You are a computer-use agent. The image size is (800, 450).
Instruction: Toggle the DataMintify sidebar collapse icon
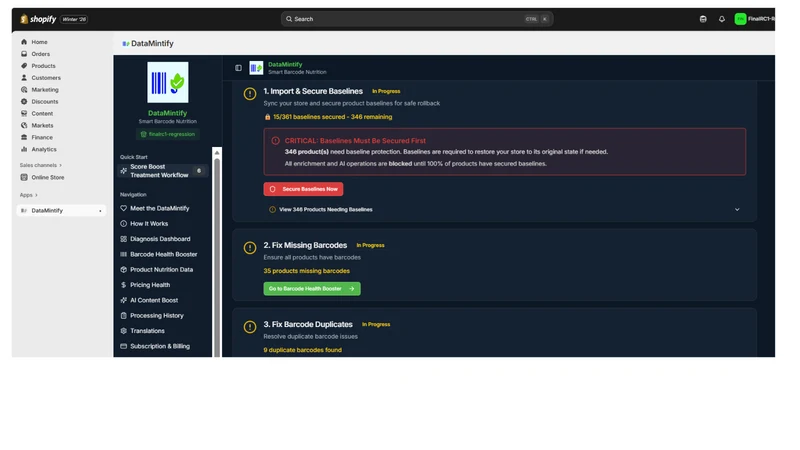point(238,68)
